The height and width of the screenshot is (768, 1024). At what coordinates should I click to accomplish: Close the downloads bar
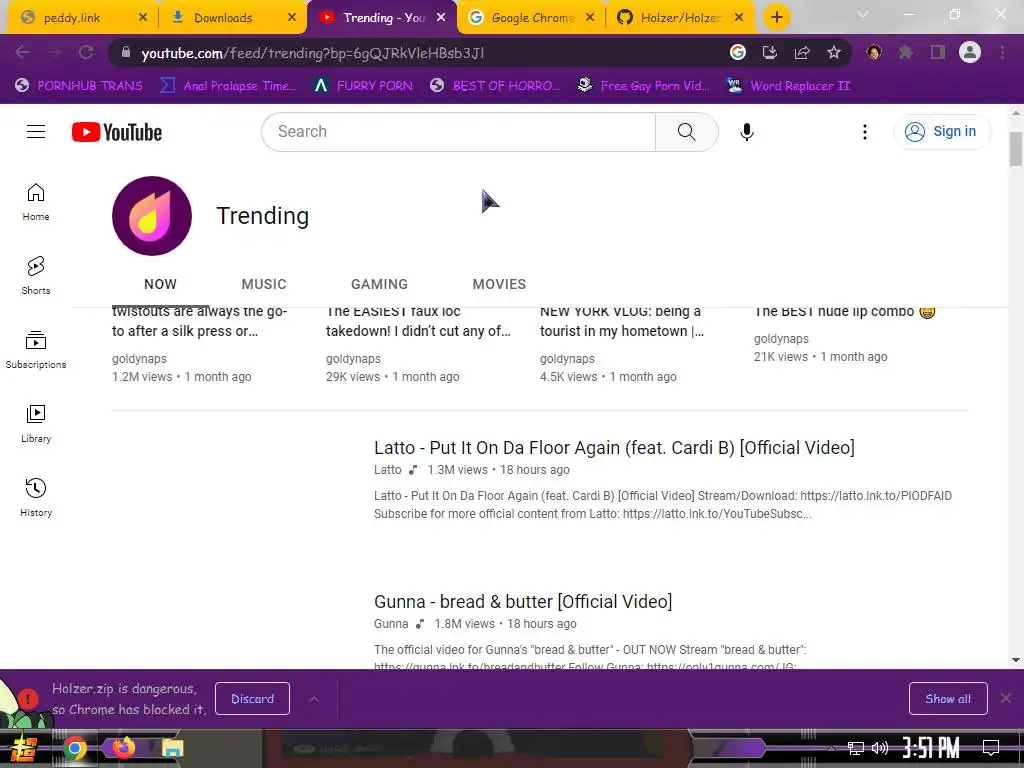click(x=1006, y=698)
